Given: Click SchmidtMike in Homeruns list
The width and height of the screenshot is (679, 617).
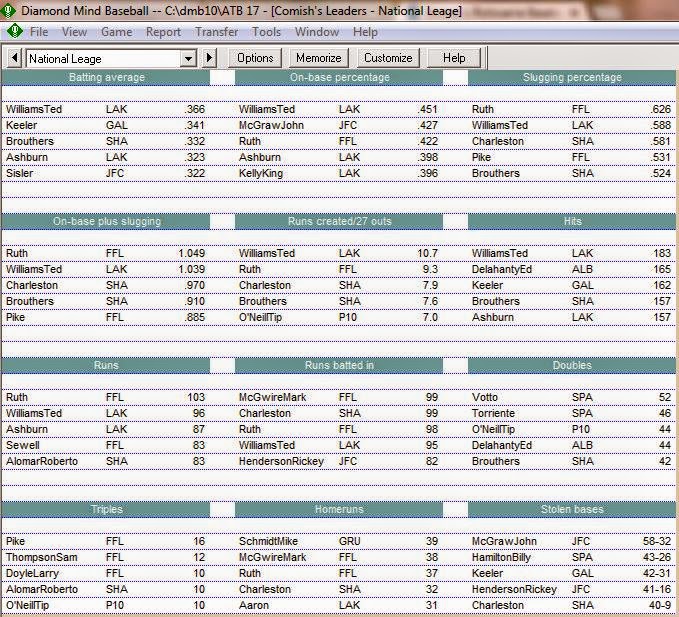Looking at the screenshot, I should pos(268,542).
